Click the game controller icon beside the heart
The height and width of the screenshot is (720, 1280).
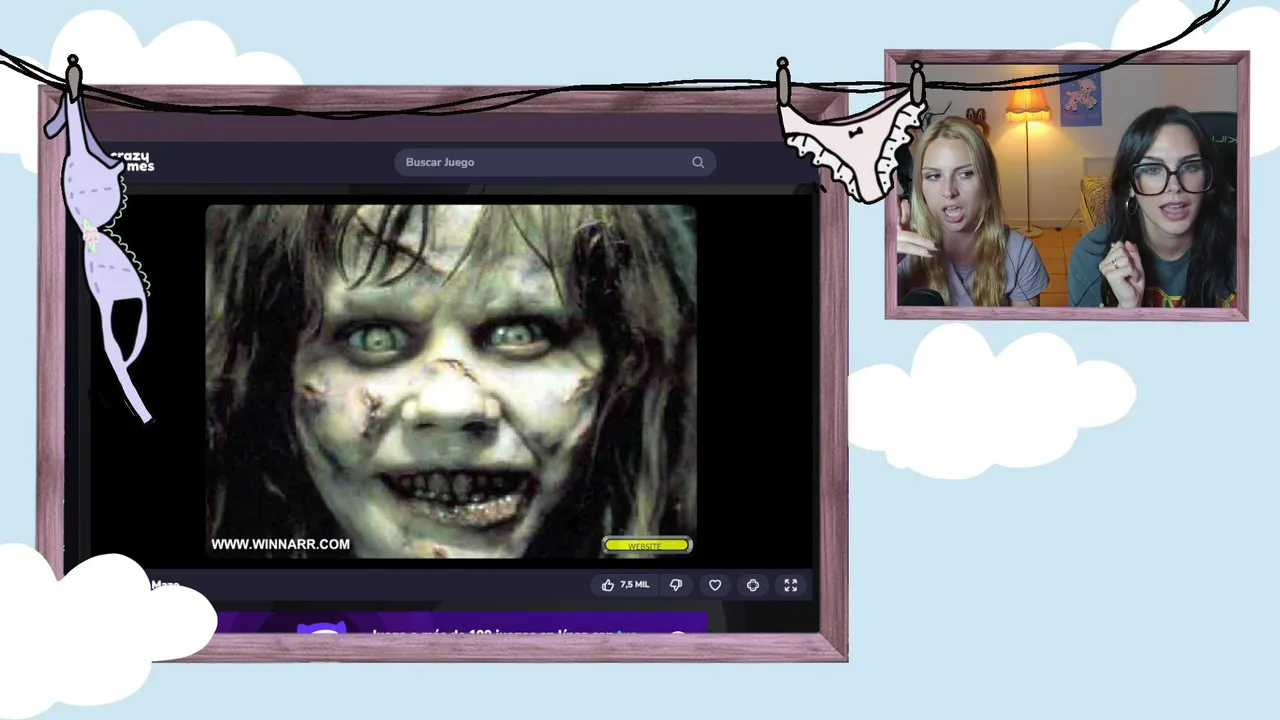click(x=753, y=585)
